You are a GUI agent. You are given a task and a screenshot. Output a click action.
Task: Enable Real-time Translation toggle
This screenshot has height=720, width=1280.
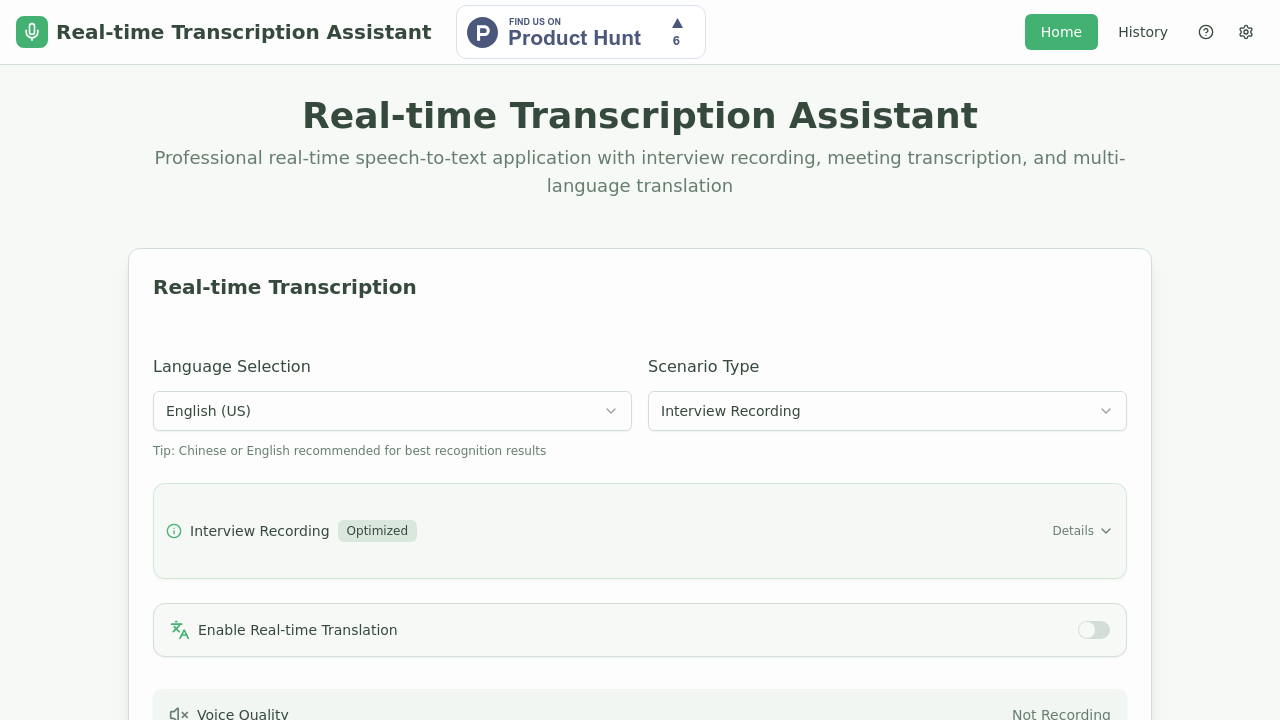1093,630
